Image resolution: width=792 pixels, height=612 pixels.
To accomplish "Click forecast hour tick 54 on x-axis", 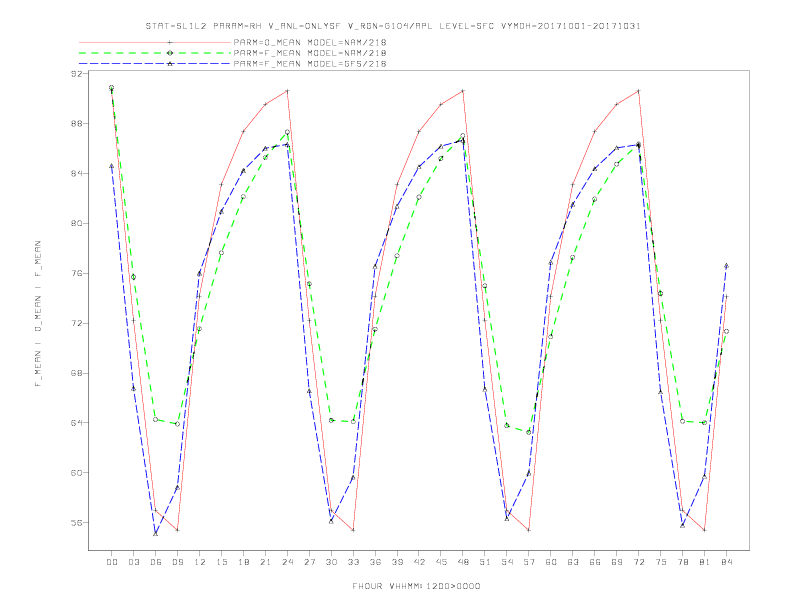I will click(x=507, y=562).
